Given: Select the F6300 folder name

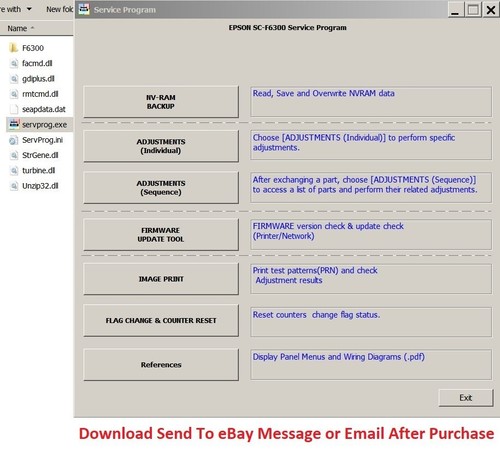Looking at the screenshot, I should pyautogui.click(x=33, y=48).
